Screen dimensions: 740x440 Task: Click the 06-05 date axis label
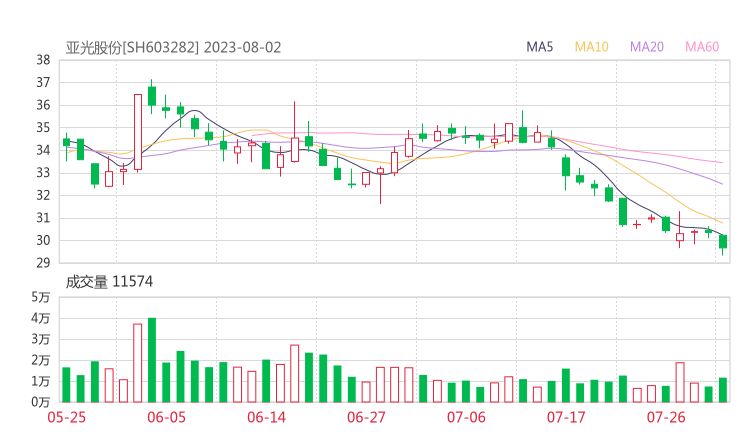pos(167,417)
